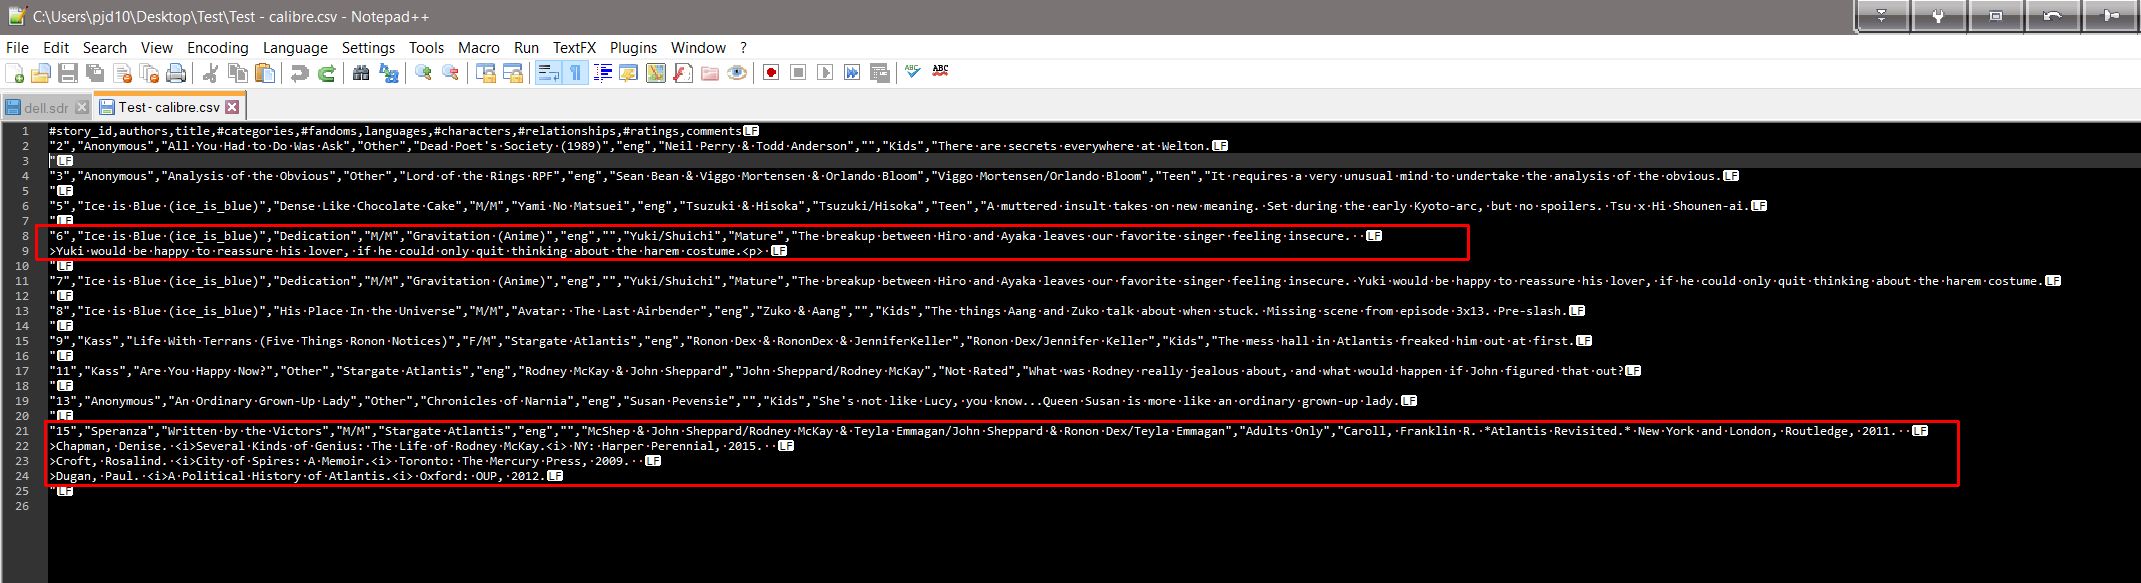
Task: Click title bar double down-arrow button
Action: tap(1881, 16)
